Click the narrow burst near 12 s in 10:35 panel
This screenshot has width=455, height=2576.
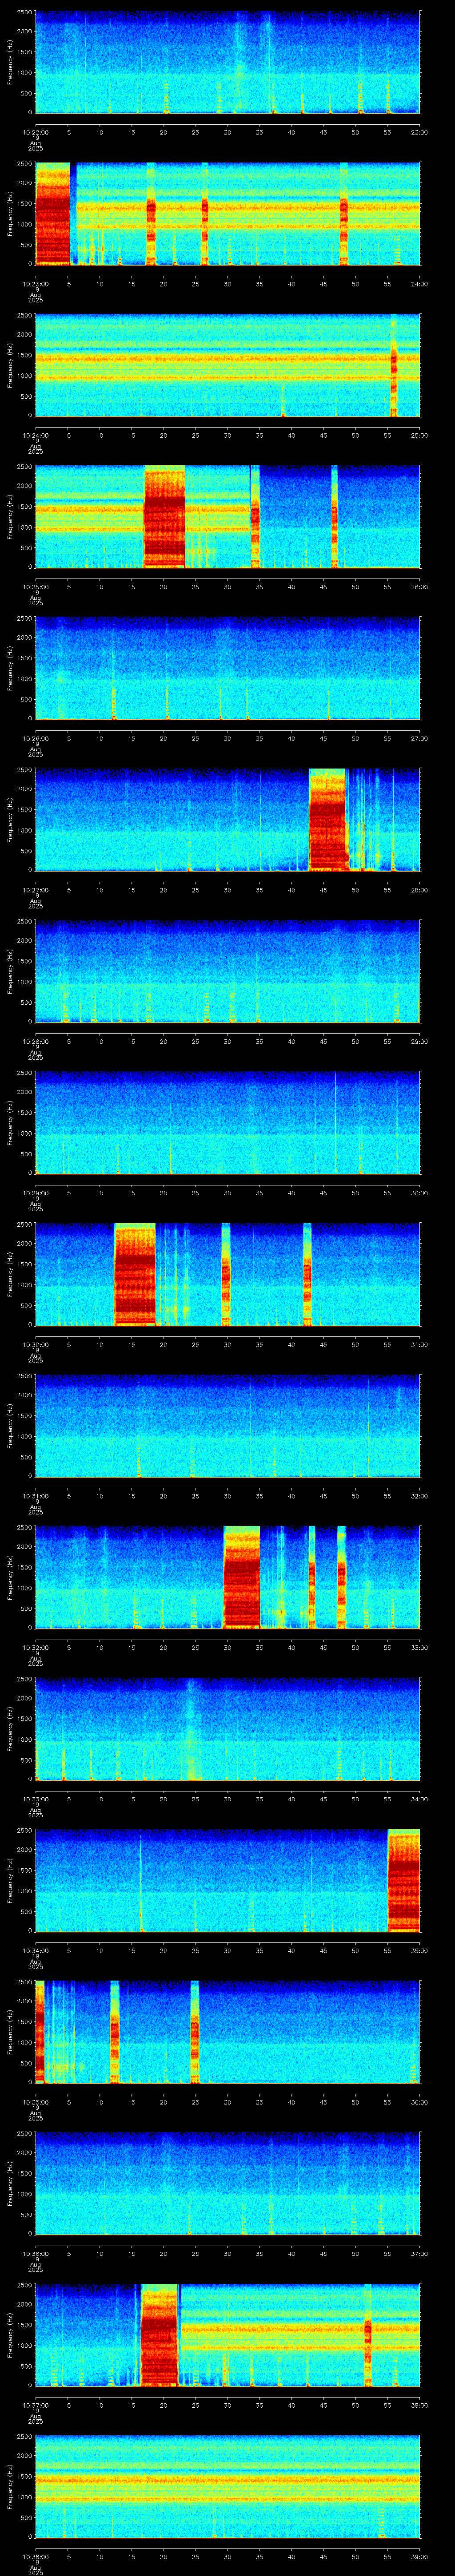pyautogui.click(x=115, y=2032)
